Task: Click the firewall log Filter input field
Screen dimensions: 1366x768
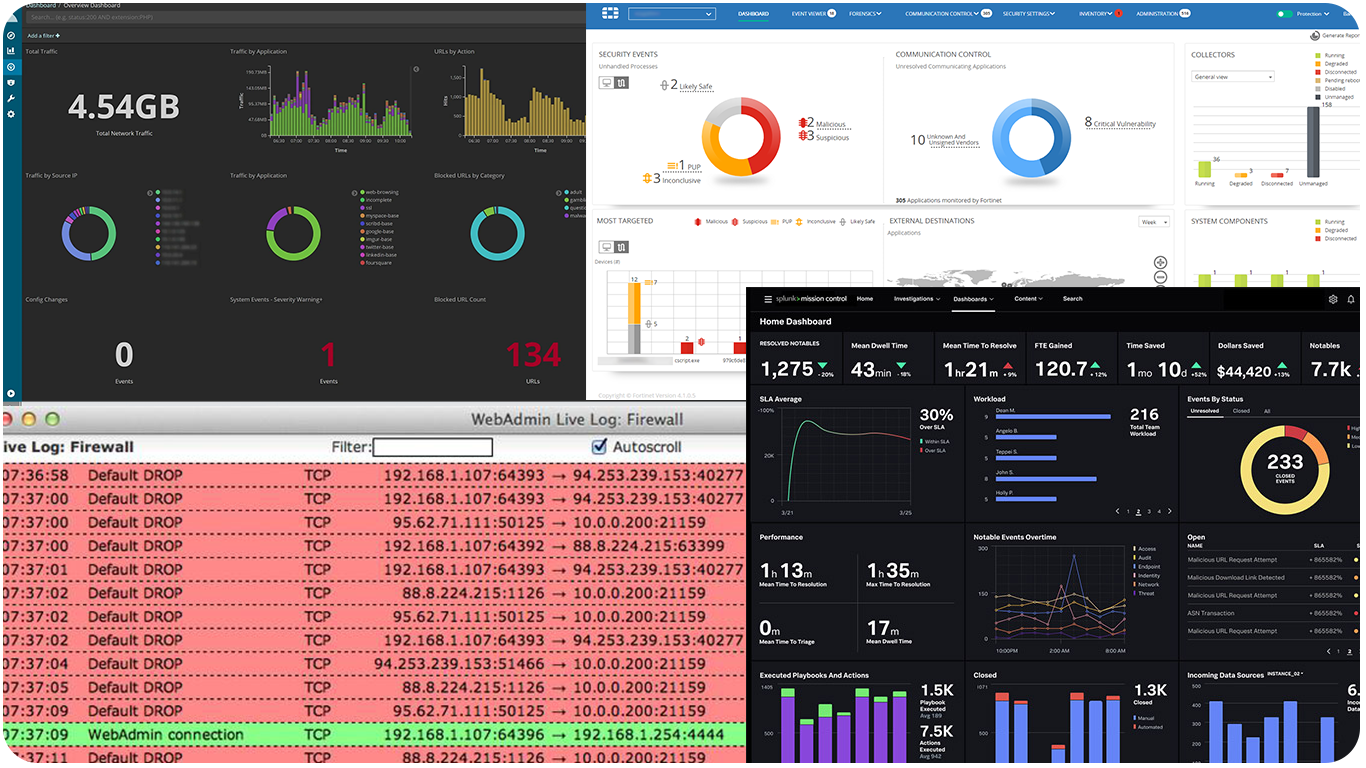Action: click(433, 447)
